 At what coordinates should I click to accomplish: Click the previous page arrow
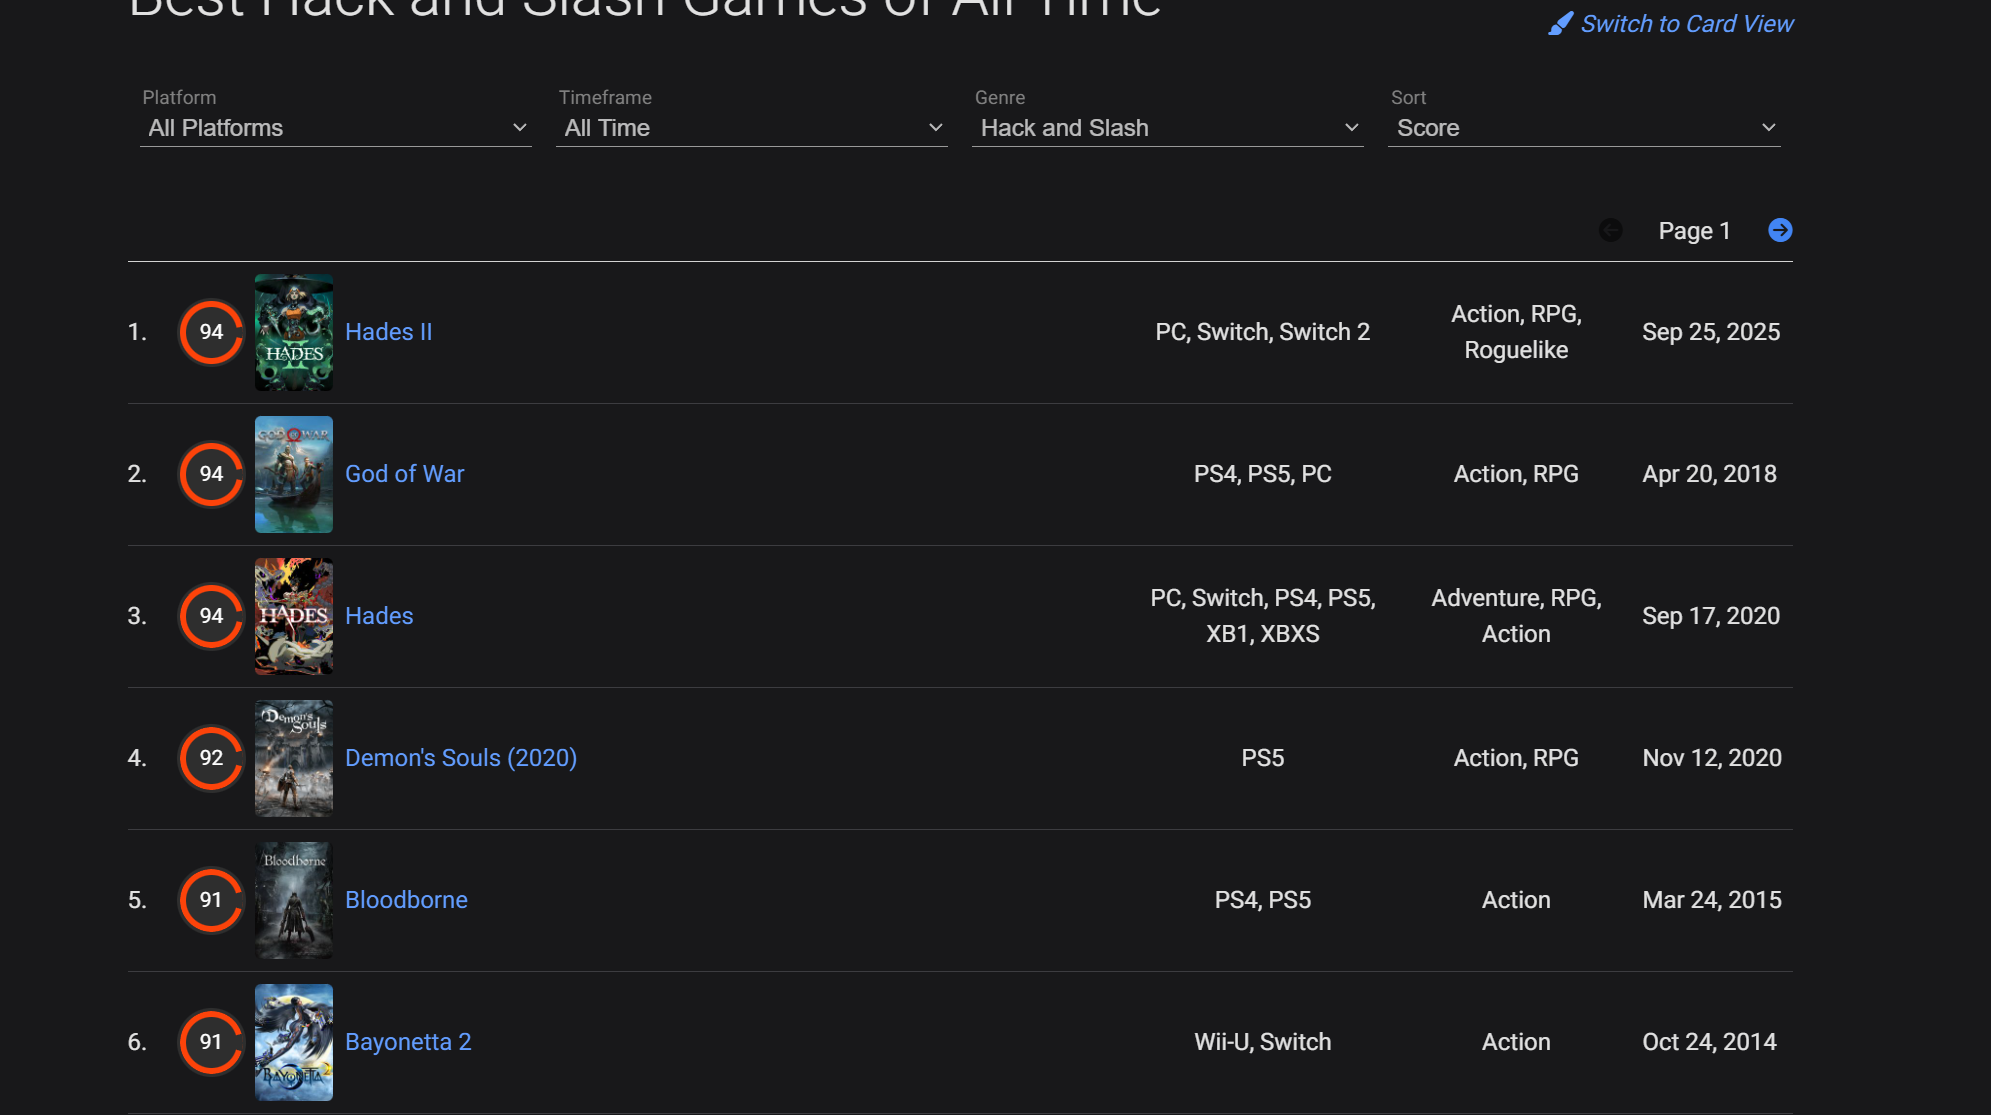click(x=1610, y=230)
